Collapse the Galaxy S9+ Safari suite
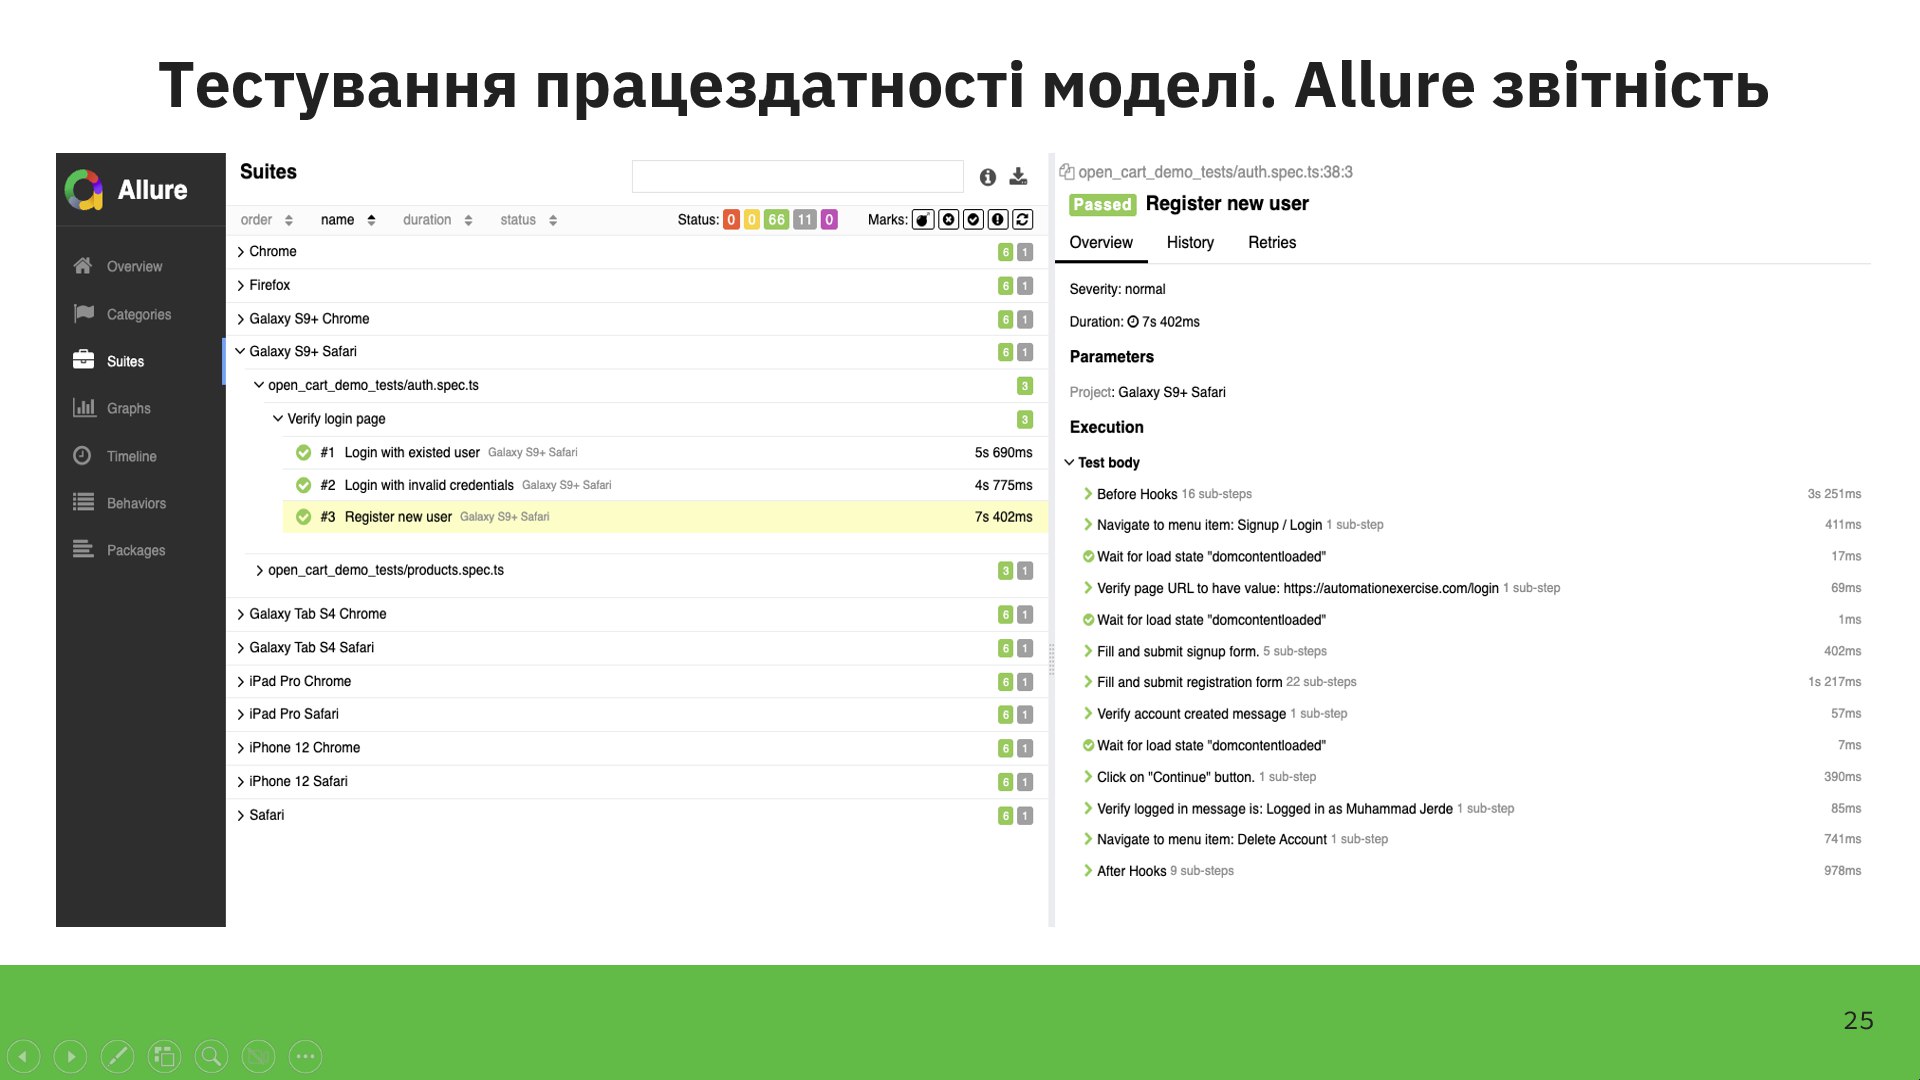Viewport: 1920px width, 1080px height. 241,352
